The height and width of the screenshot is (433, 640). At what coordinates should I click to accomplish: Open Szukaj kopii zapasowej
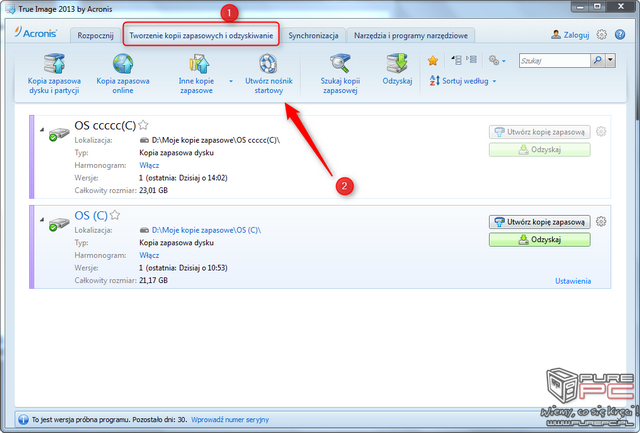[340, 74]
